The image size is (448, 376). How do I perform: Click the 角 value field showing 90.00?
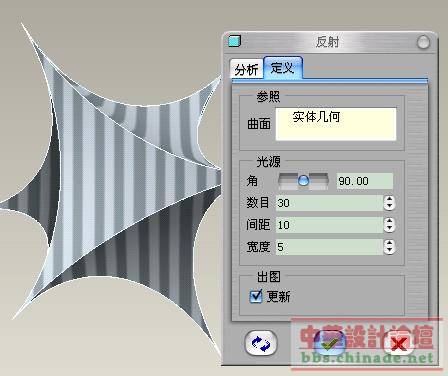tap(365, 181)
